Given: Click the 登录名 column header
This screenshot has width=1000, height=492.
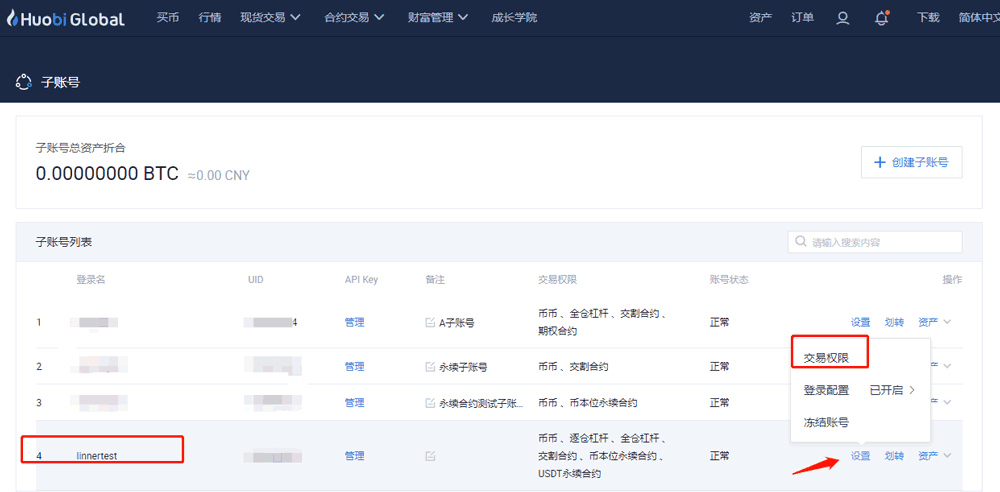Looking at the screenshot, I should pos(91,280).
